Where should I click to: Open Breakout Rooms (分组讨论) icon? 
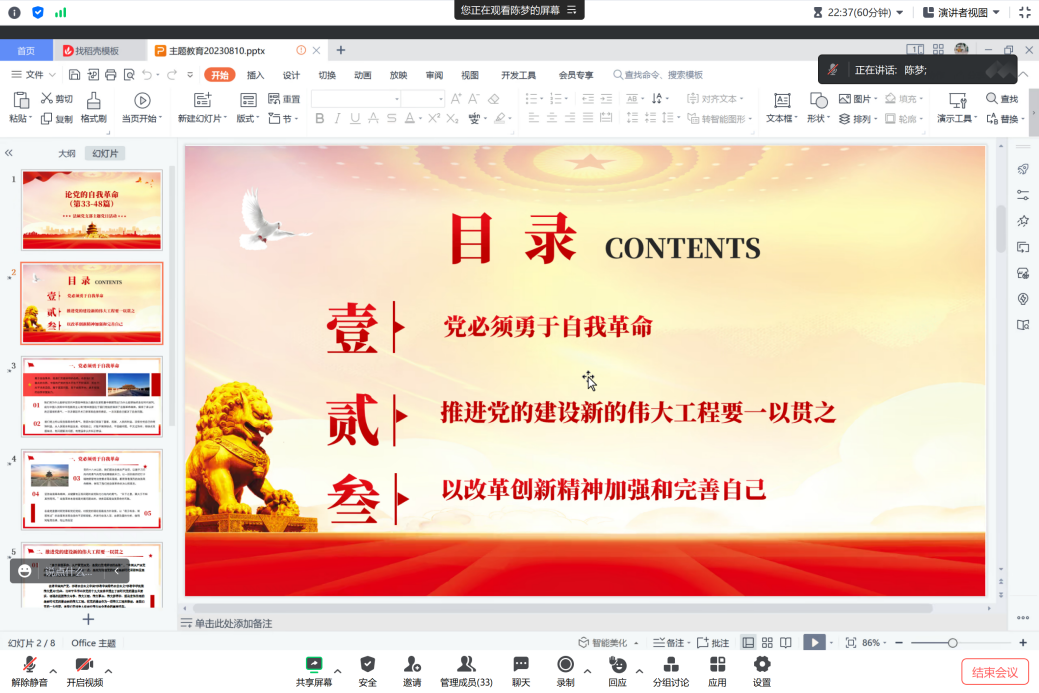click(x=671, y=665)
